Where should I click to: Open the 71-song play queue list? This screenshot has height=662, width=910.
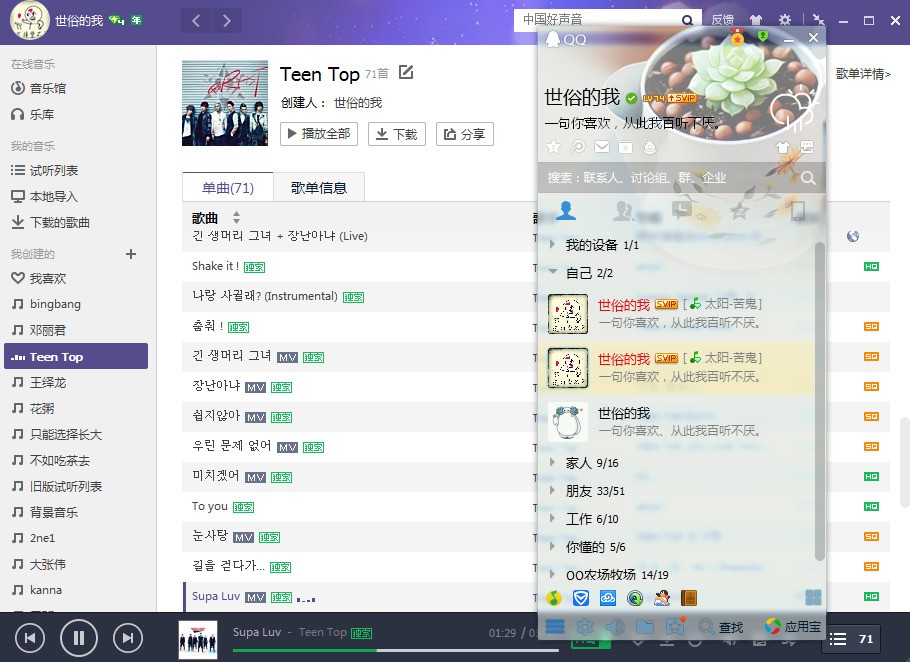[851, 639]
